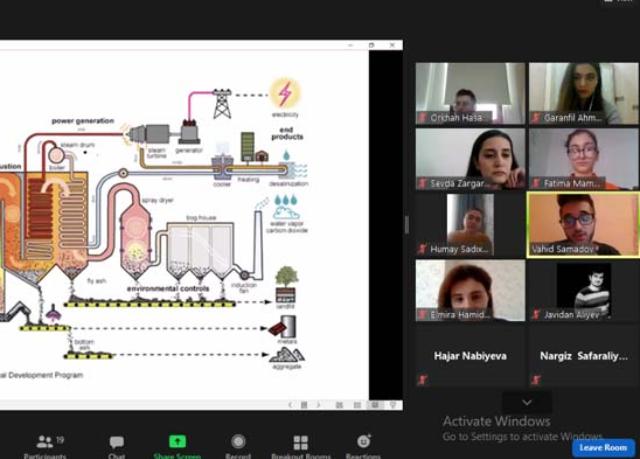This screenshot has height=459, width=640.
Task: Select Garanfil Ahm video tile
Action: 584,93
